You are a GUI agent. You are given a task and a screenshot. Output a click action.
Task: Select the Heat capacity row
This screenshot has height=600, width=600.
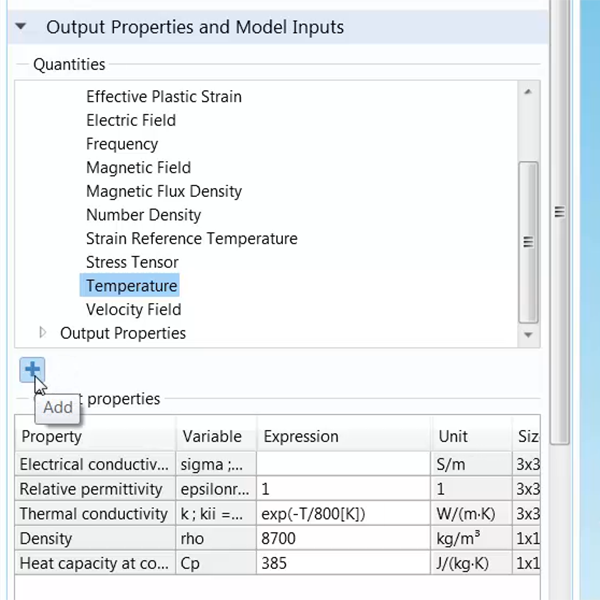tap(94, 563)
